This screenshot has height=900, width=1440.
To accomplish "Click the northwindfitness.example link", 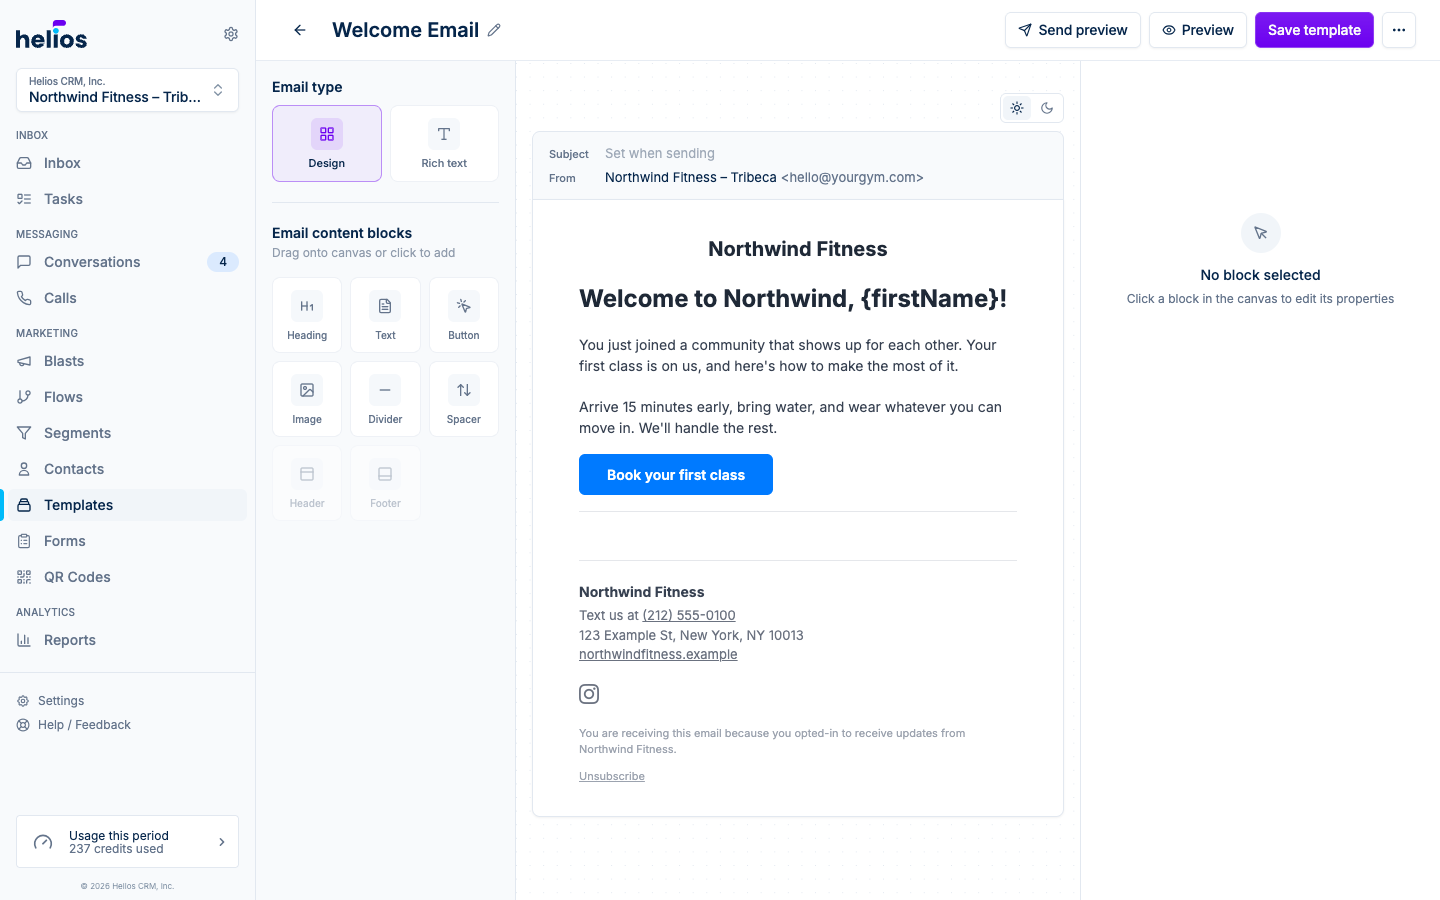I will point(658,654).
